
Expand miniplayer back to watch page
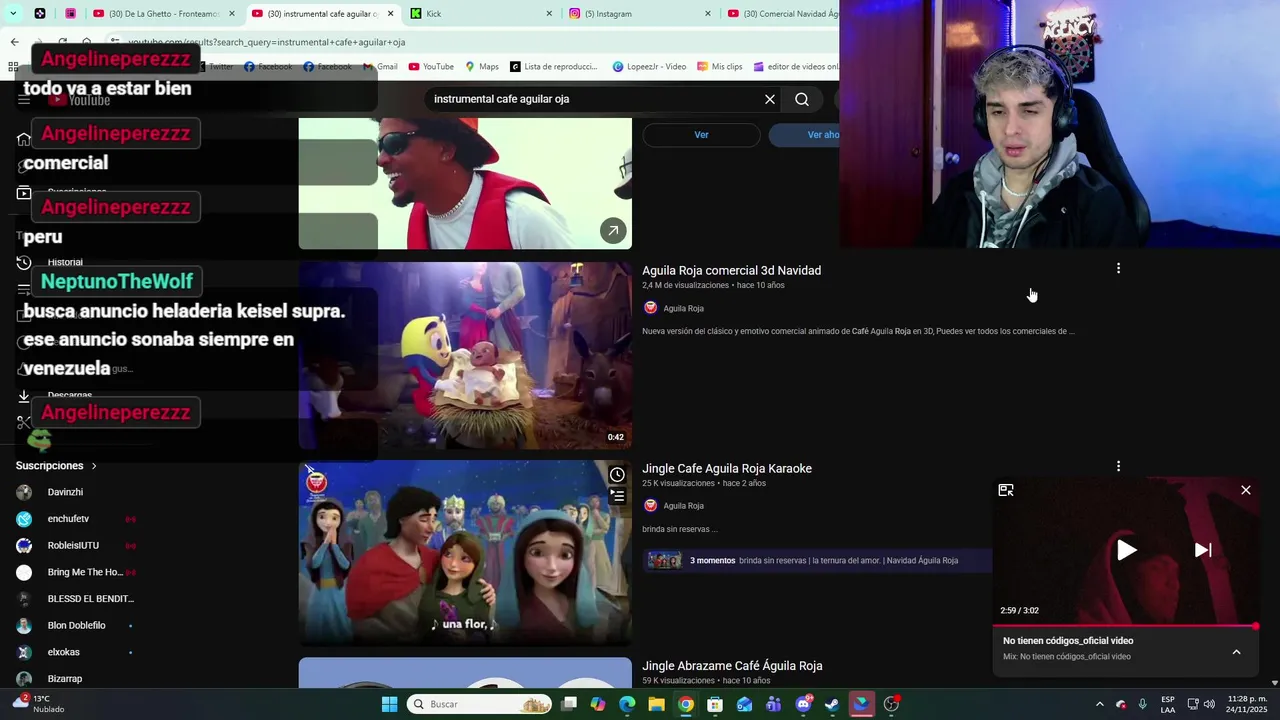pos(1006,490)
